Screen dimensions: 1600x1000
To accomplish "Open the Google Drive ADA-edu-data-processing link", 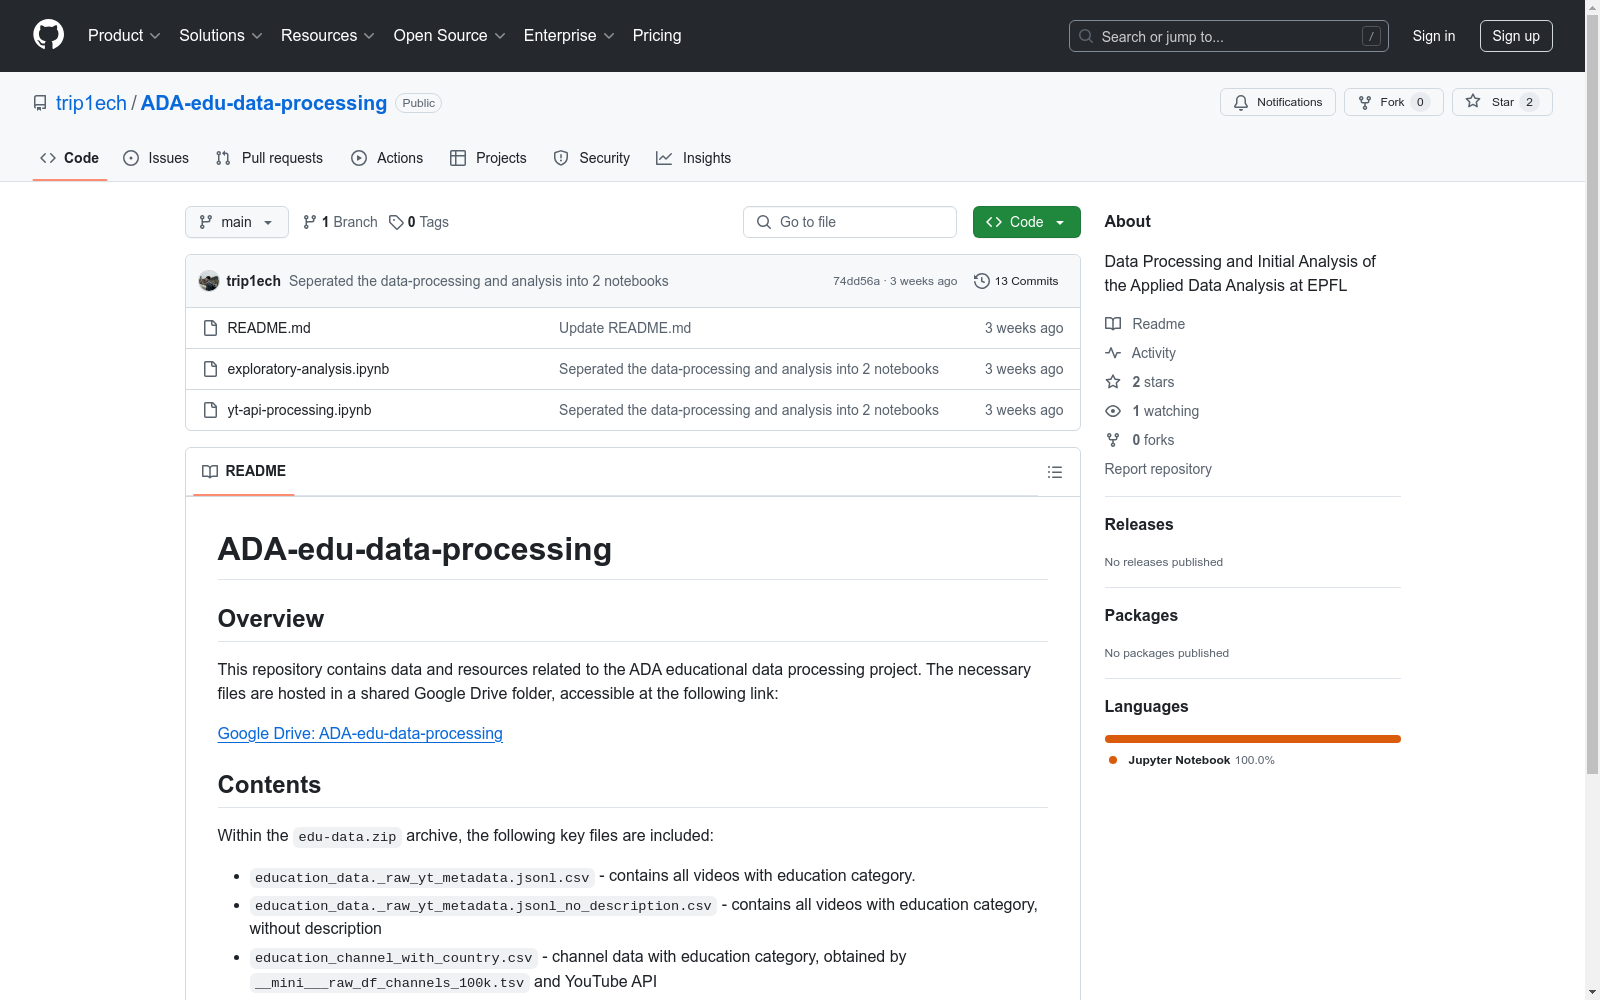I will 360,733.
